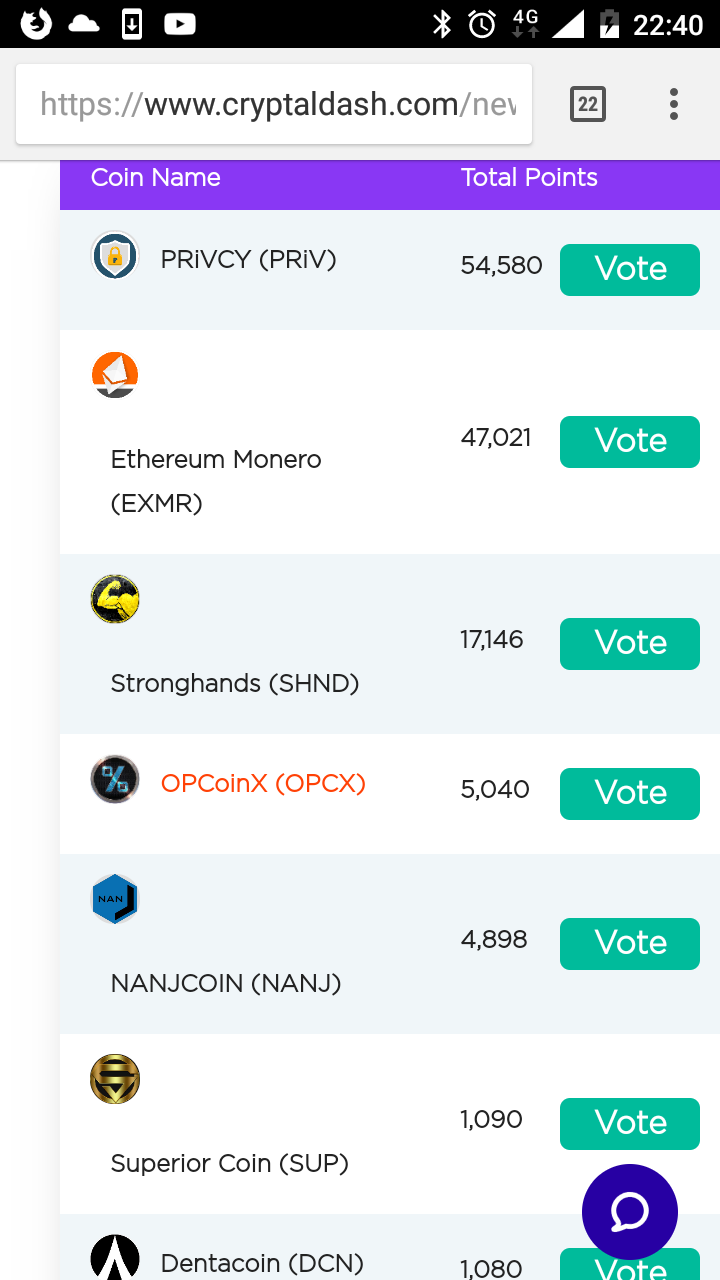Tap the Ethereum Monero orange coin logo
The image size is (720, 1280).
(x=115, y=375)
